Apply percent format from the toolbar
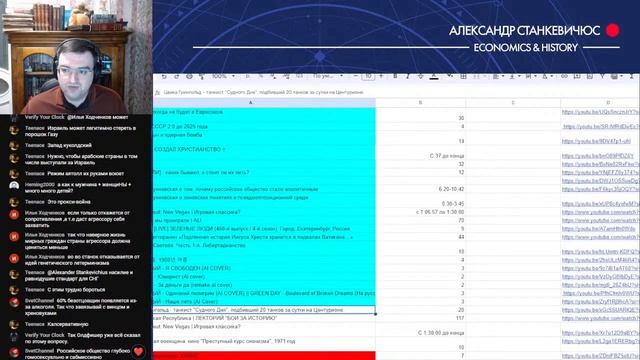The image size is (640, 360). 260,76
